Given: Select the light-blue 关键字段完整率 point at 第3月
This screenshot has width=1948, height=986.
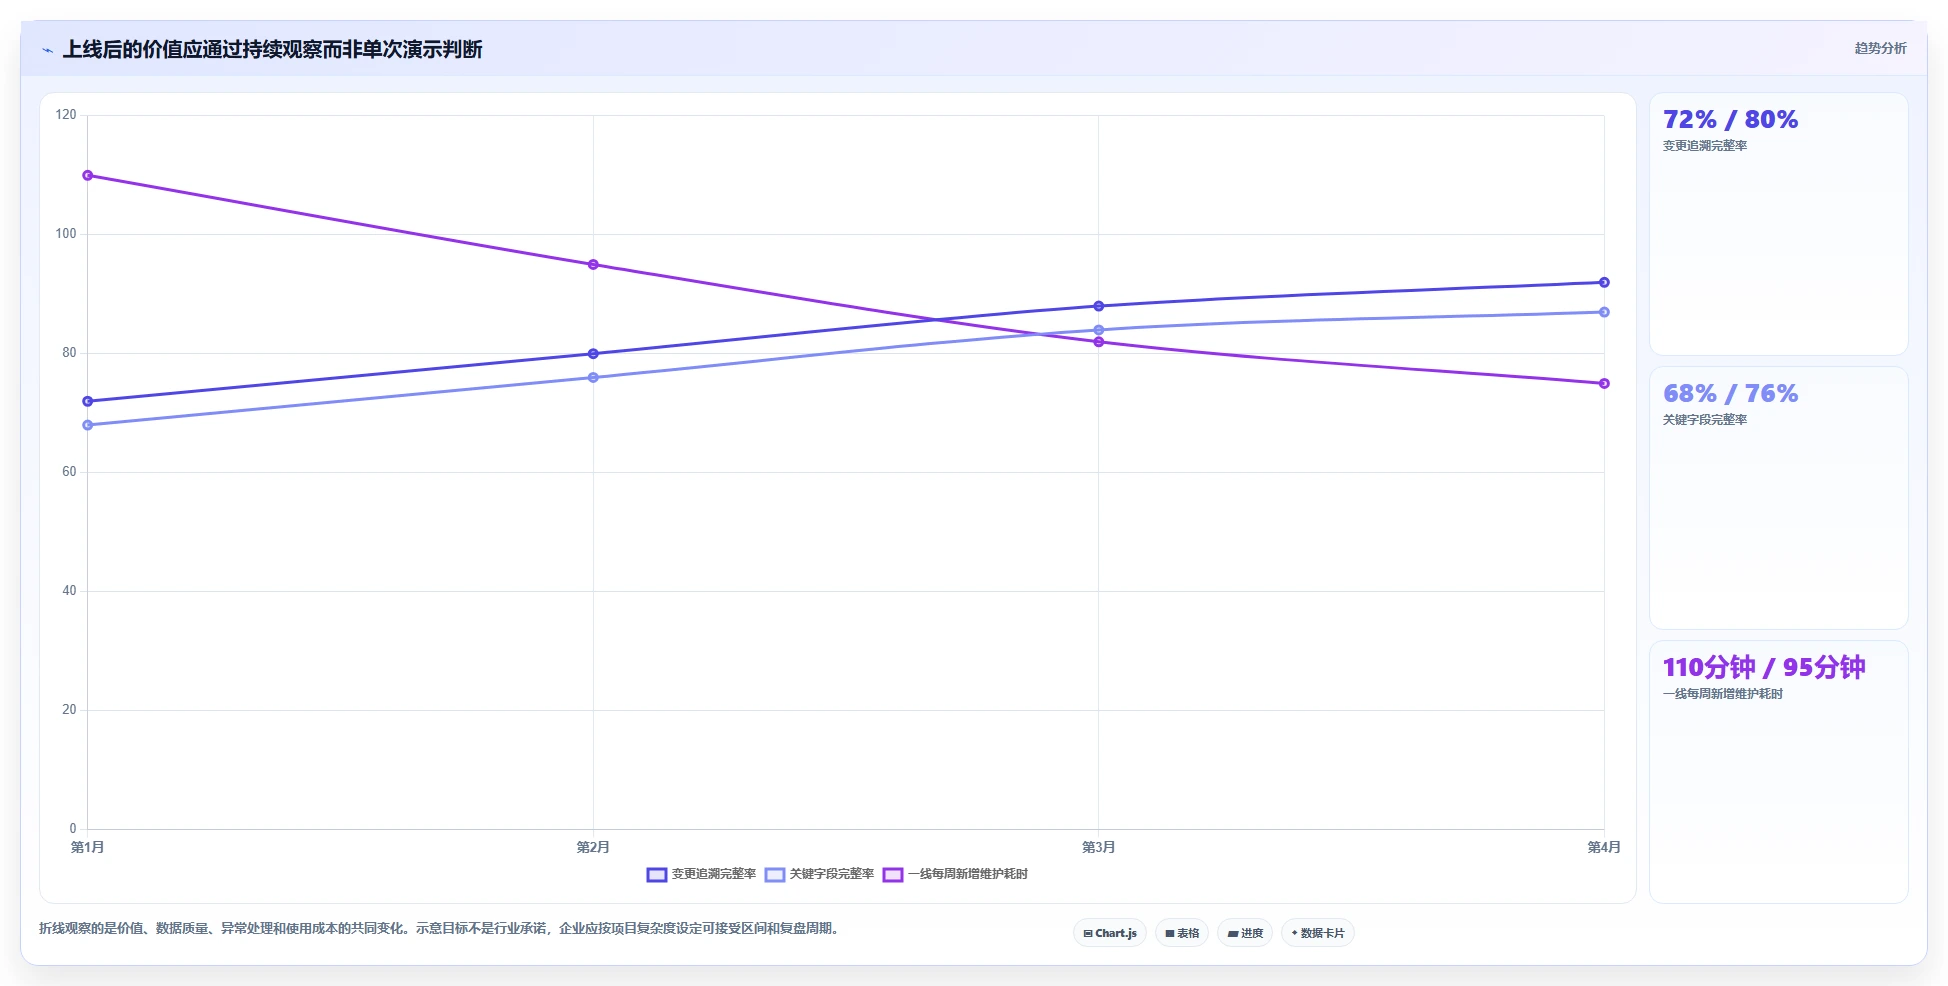Looking at the screenshot, I should coord(1099,330).
